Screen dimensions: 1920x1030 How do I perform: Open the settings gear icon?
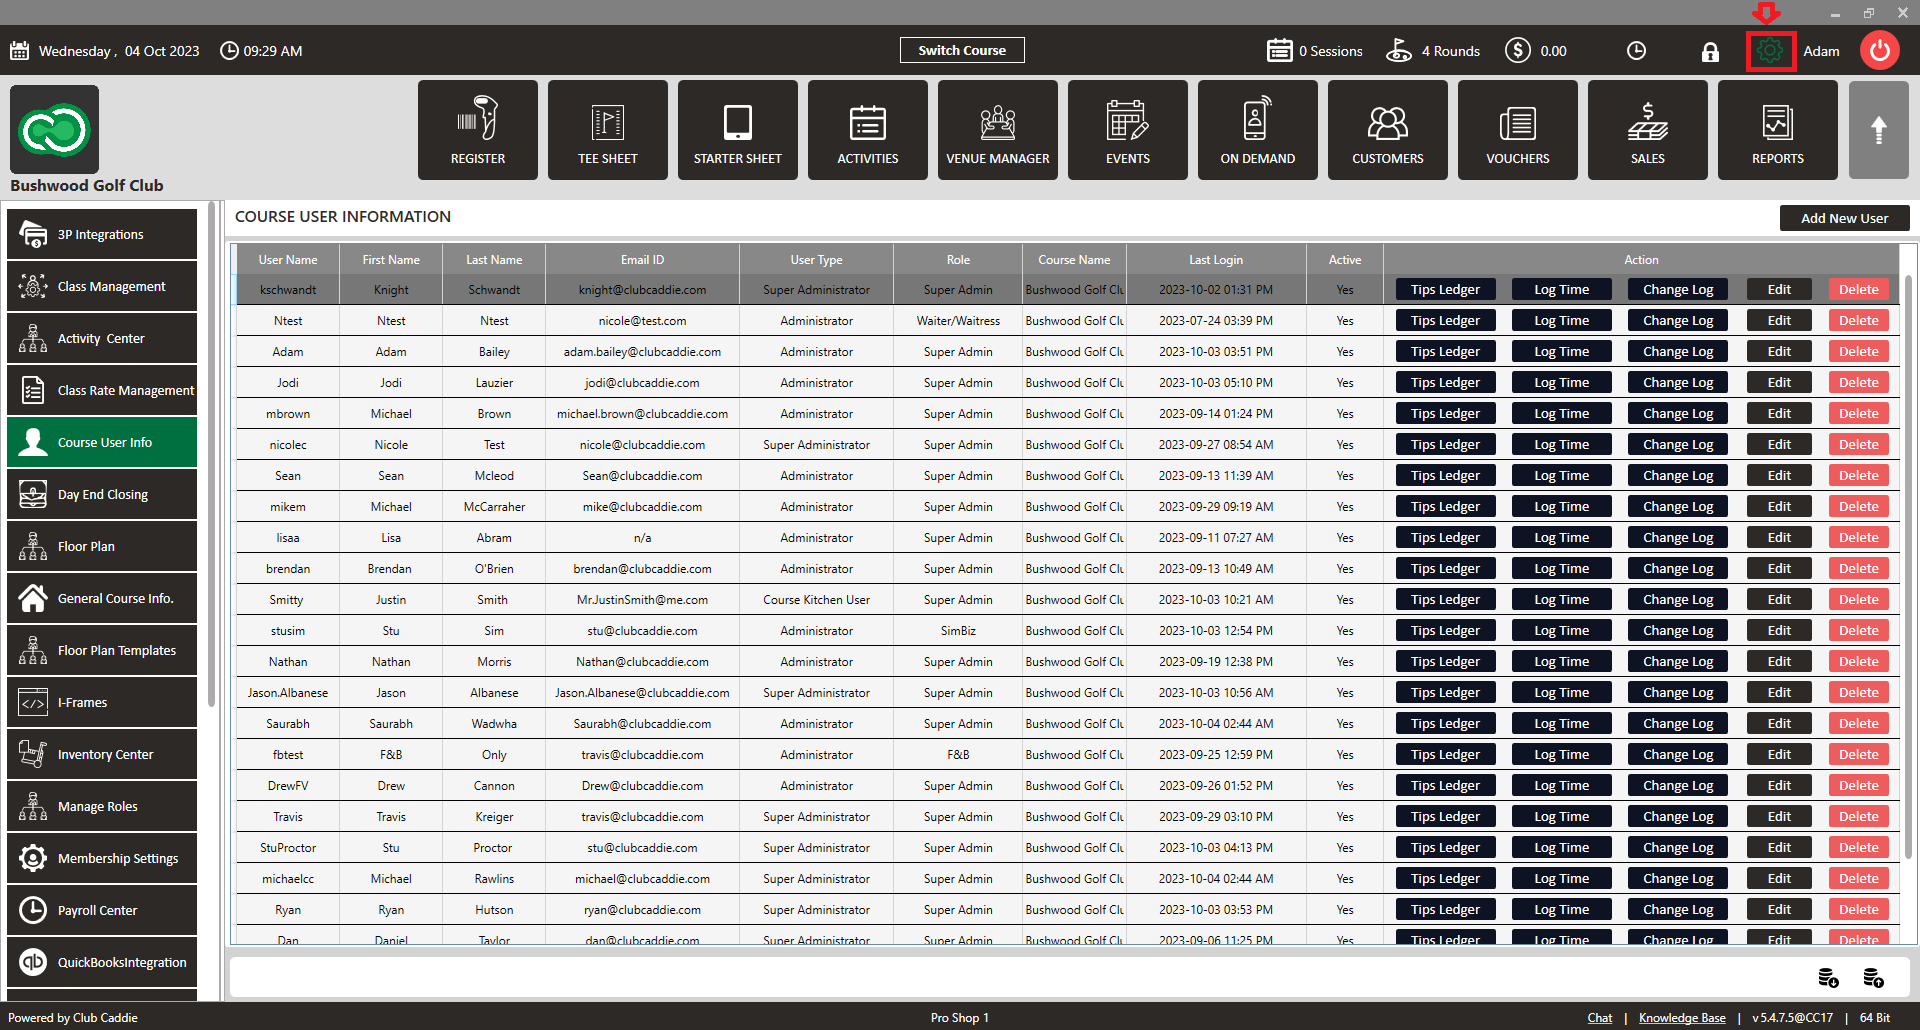(1770, 51)
